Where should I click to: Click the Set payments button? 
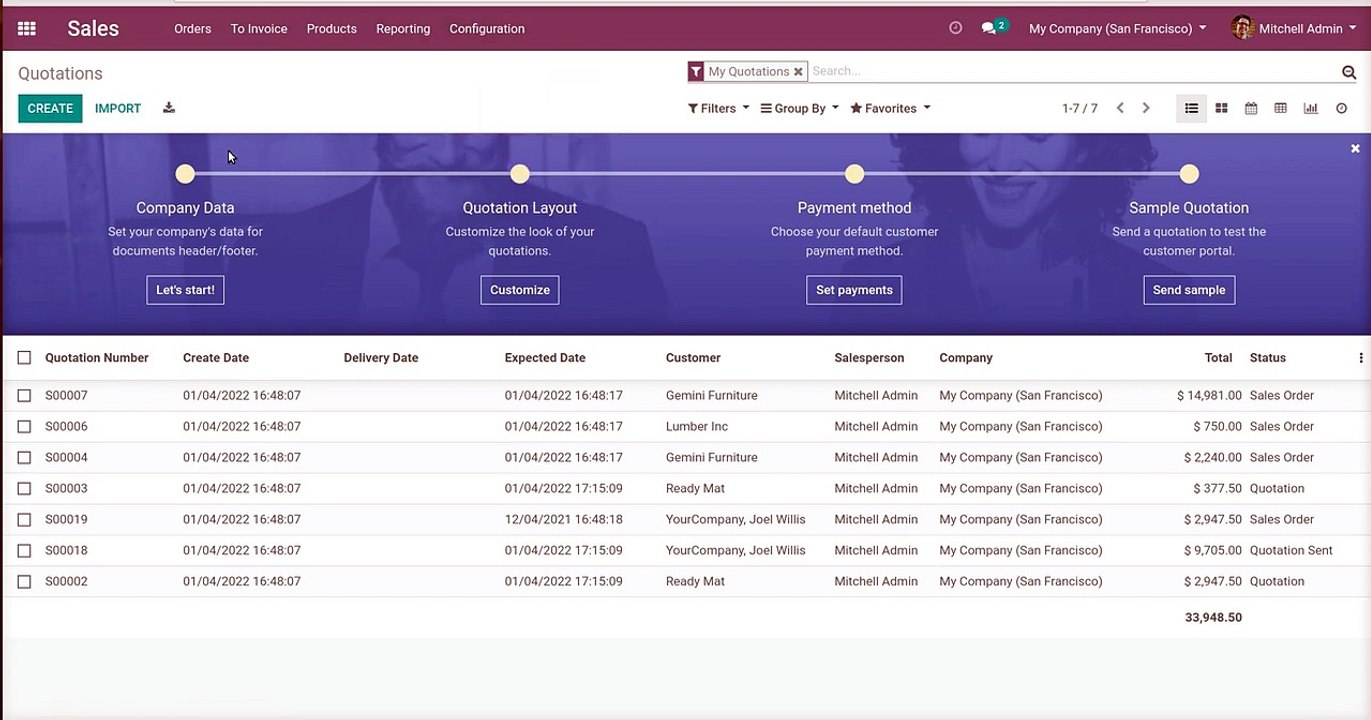854,290
